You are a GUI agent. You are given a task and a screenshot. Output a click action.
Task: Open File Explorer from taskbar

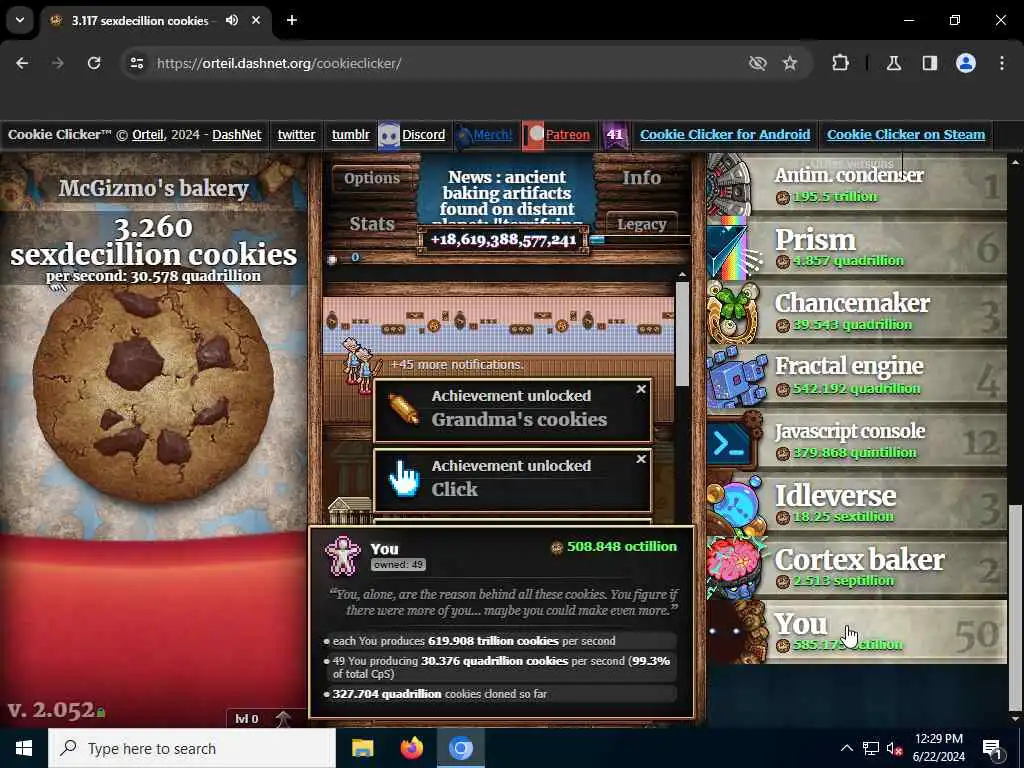coord(362,748)
